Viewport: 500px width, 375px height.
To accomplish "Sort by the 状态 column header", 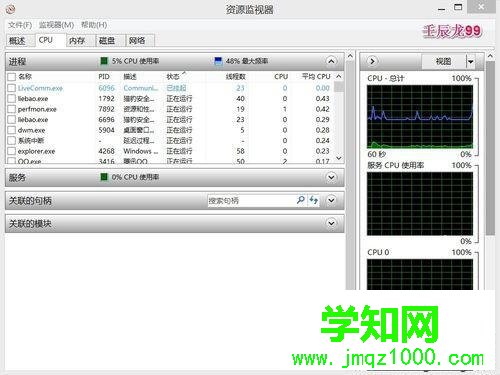I will pos(173,77).
